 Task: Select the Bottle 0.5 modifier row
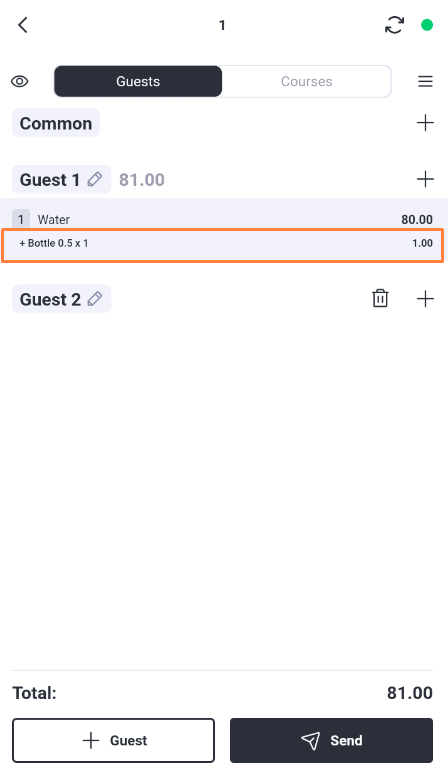pos(223,244)
